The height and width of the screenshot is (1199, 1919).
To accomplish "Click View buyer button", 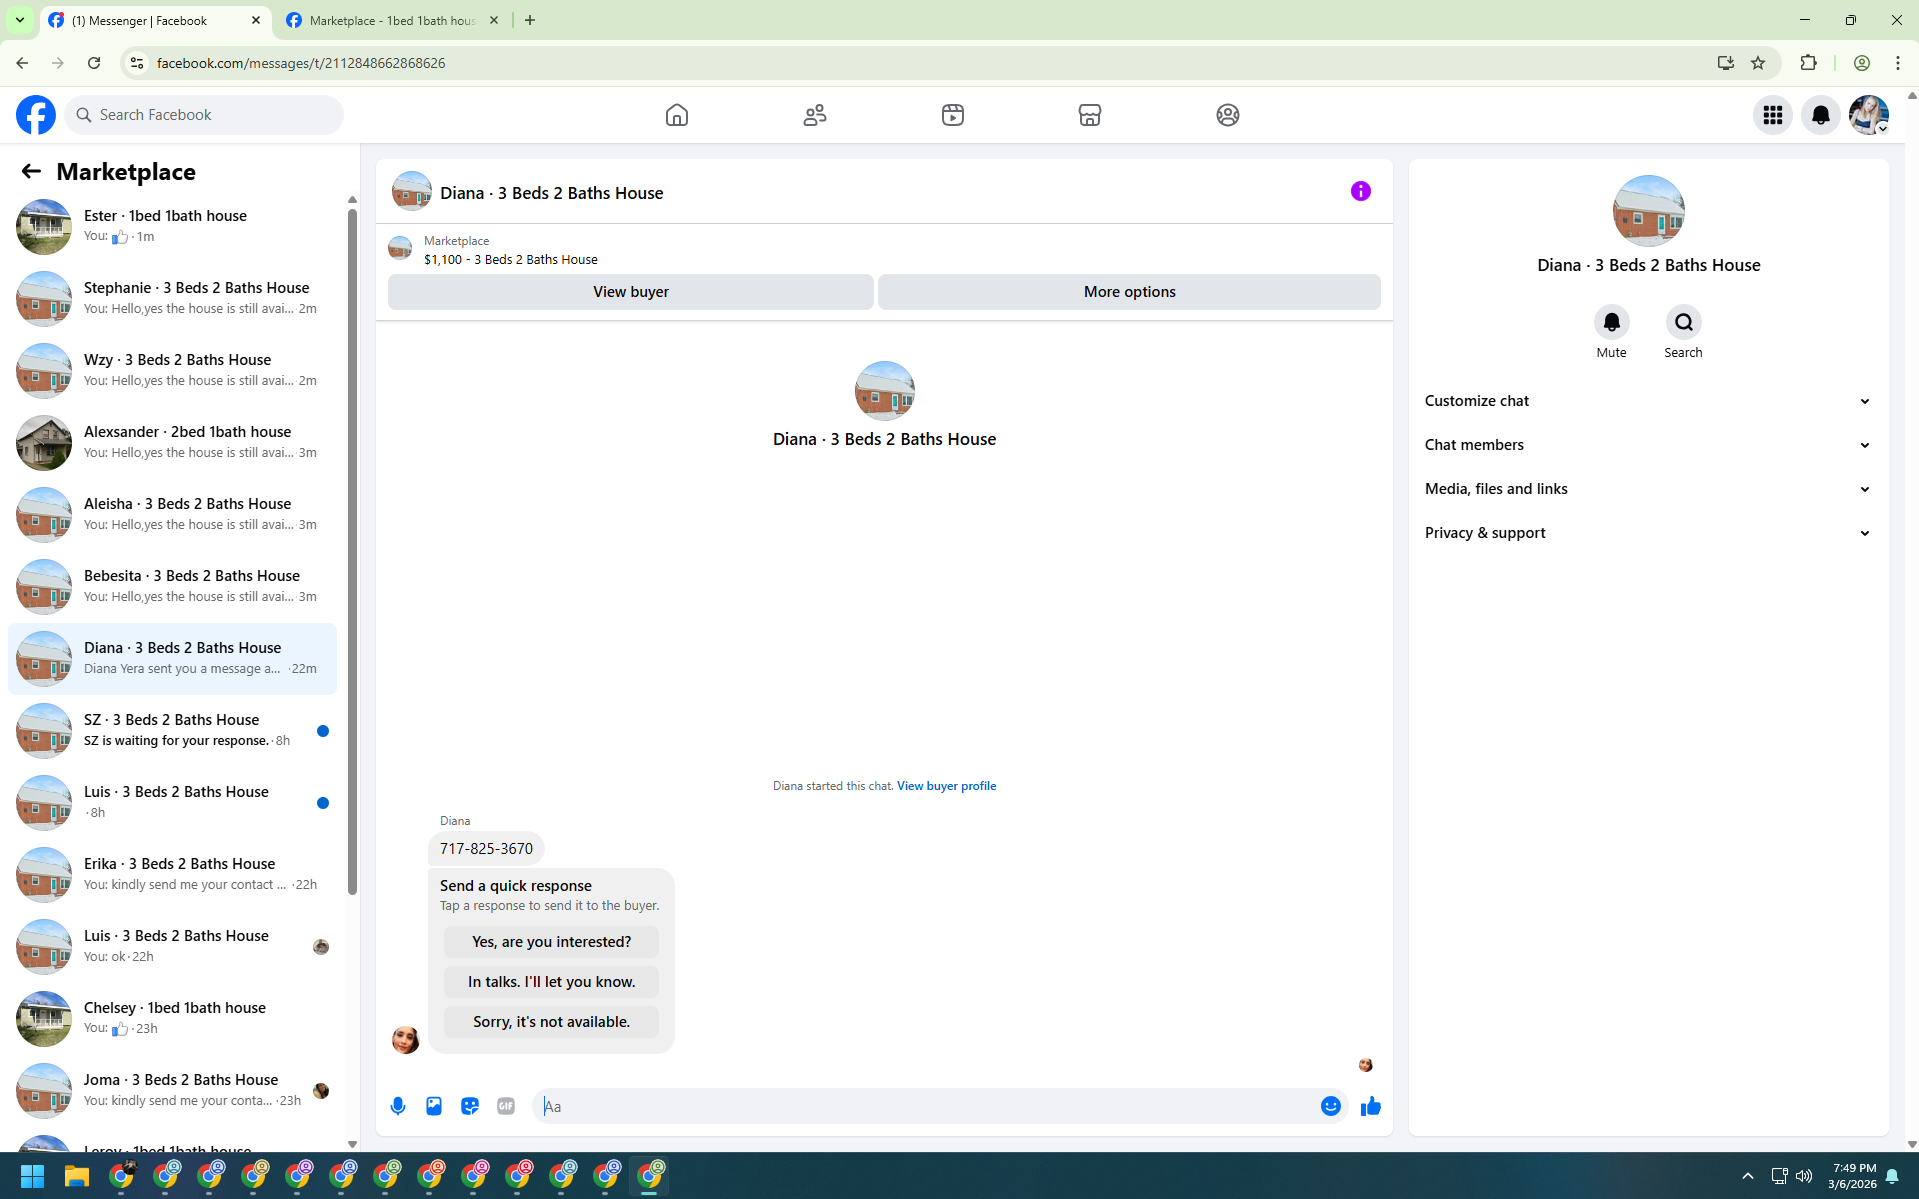I will 631,292.
